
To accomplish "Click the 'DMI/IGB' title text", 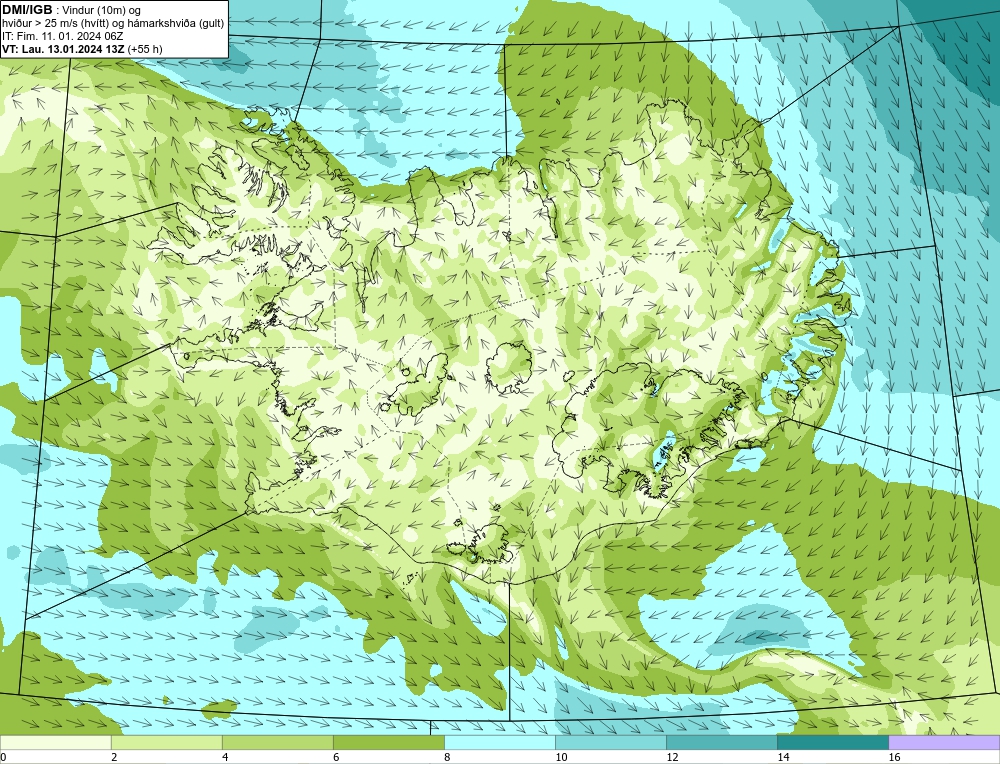I will (x=27, y=10).
